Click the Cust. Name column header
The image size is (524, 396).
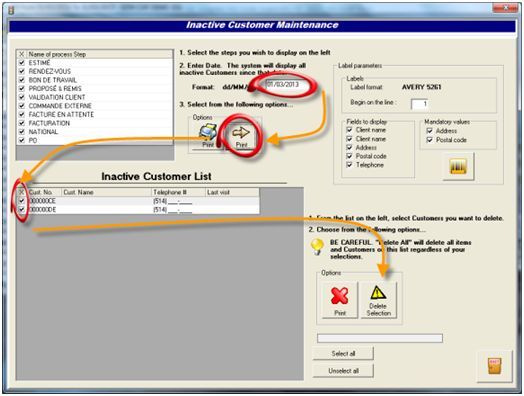[106, 192]
